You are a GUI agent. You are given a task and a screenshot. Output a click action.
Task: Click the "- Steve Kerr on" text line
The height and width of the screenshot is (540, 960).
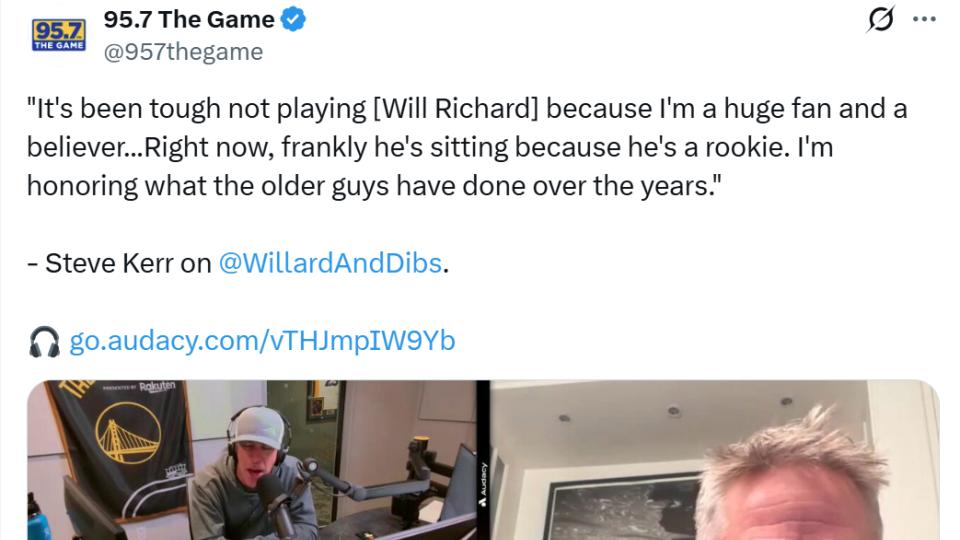(x=119, y=263)
